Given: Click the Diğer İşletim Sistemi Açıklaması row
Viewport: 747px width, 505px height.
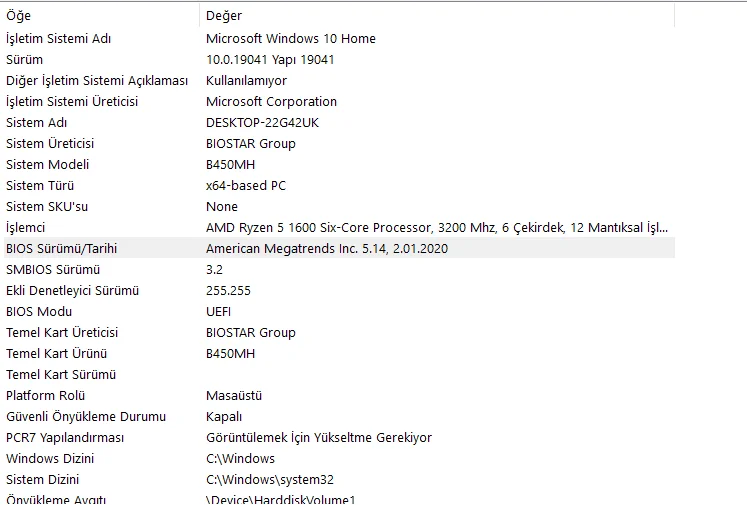Looking at the screenshot, I should coord(96,80).
